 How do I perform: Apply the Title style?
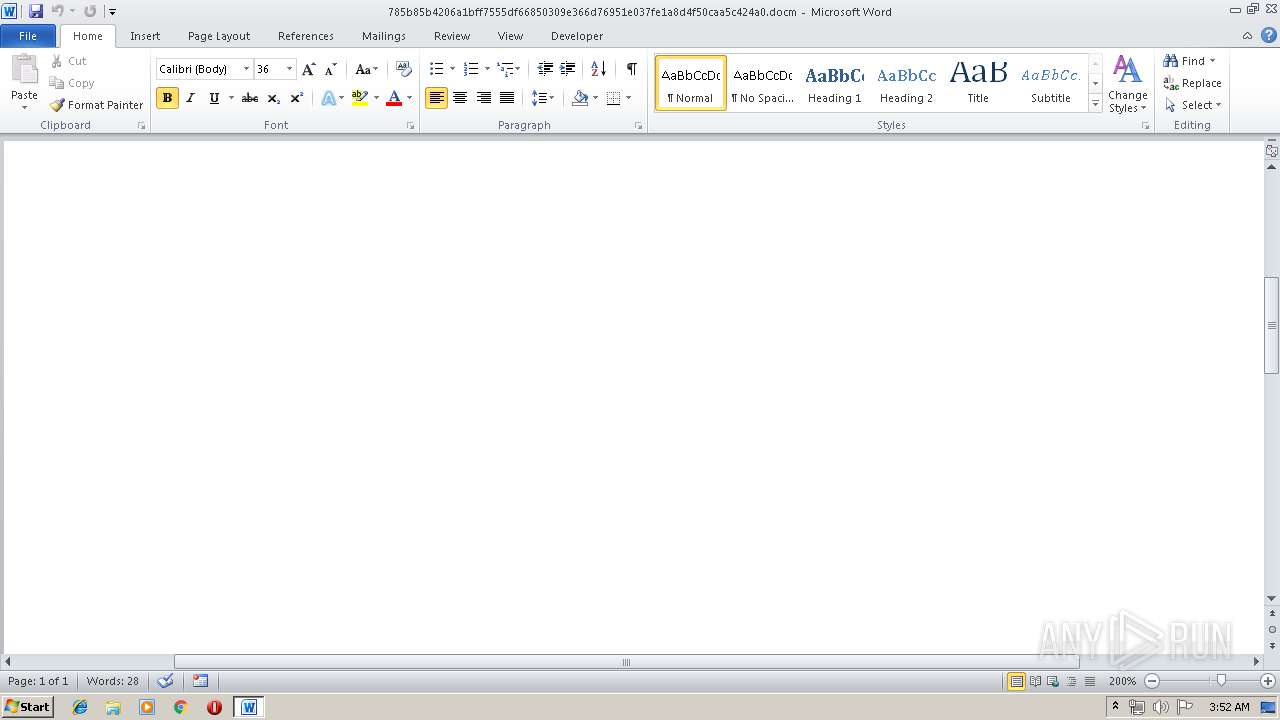[x=978, y=83]
